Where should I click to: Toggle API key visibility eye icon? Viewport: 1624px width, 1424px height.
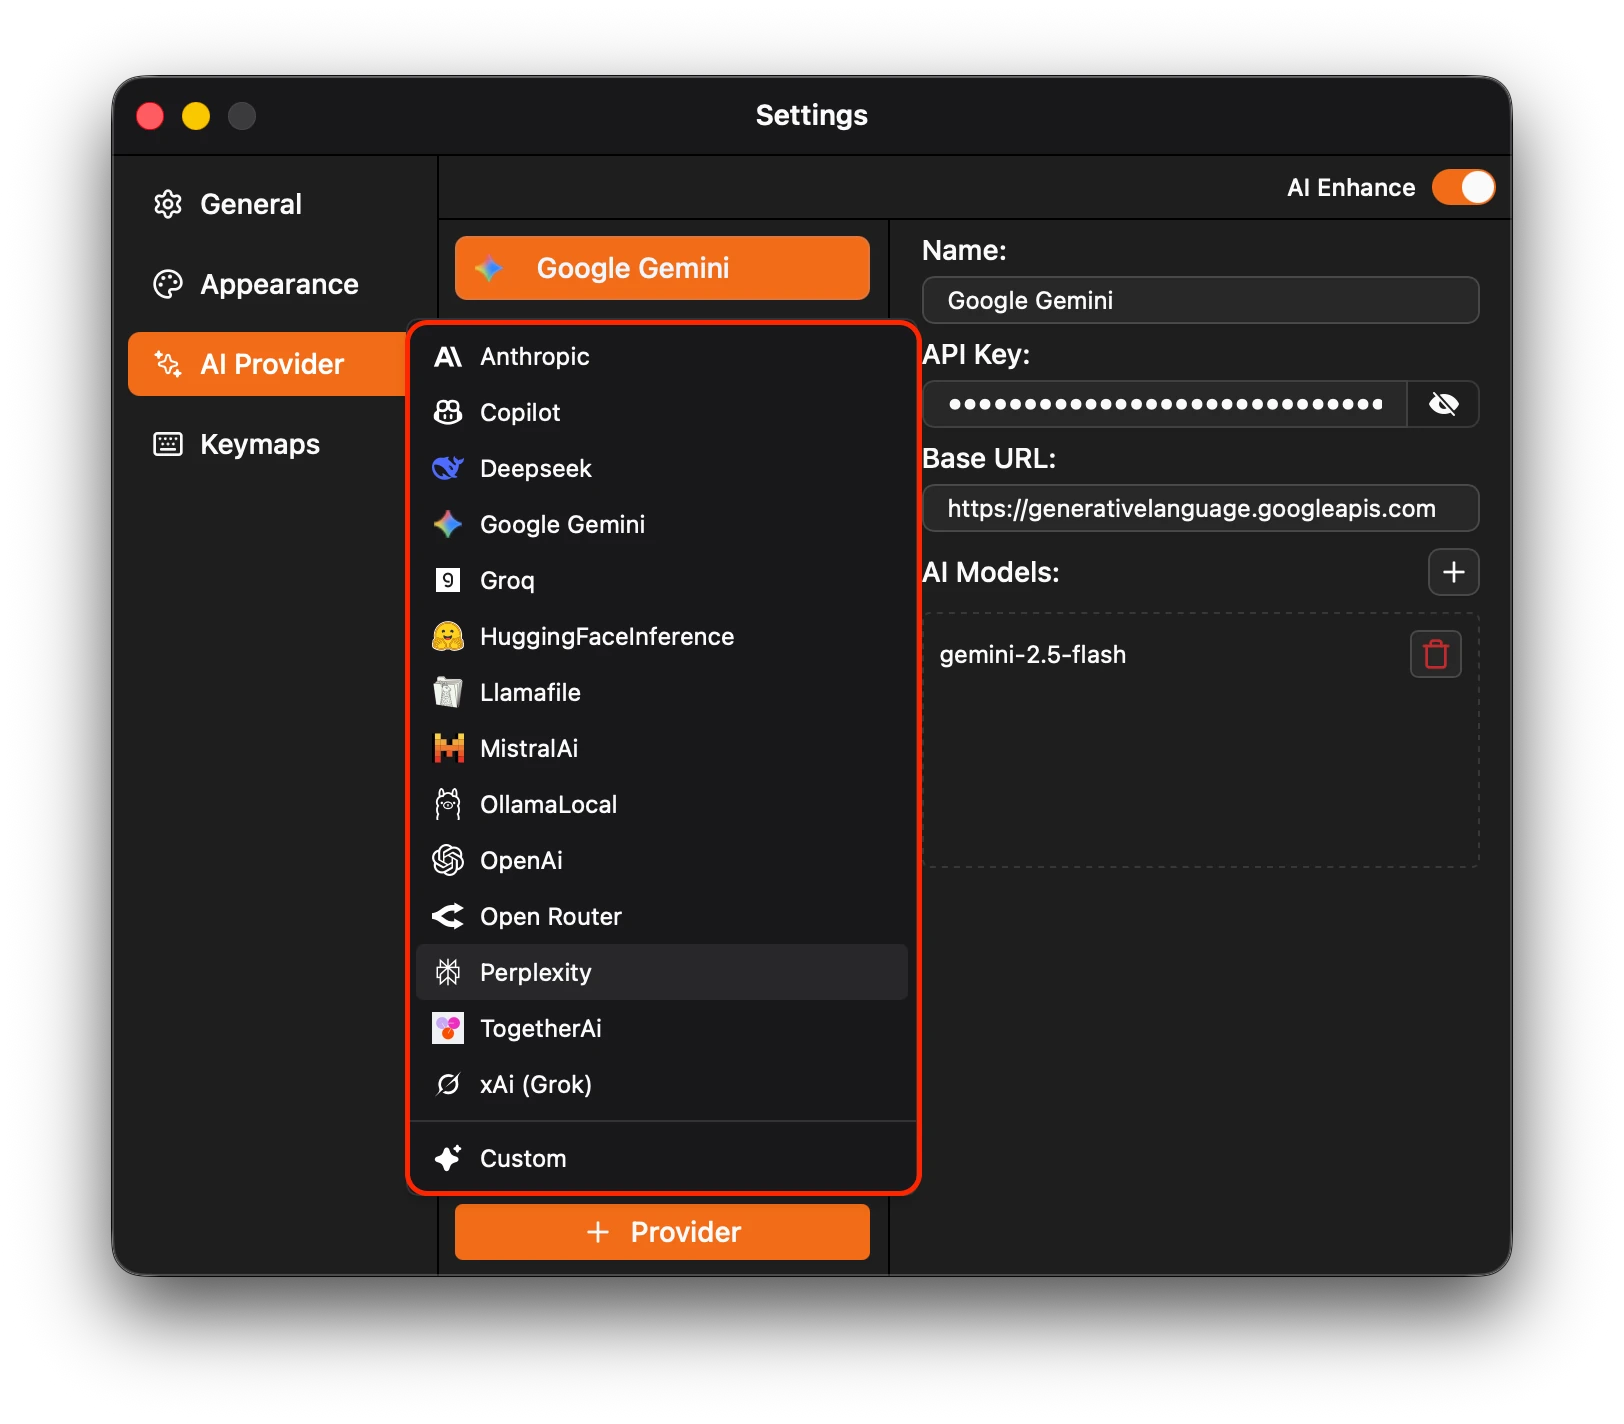(1443, 404)
